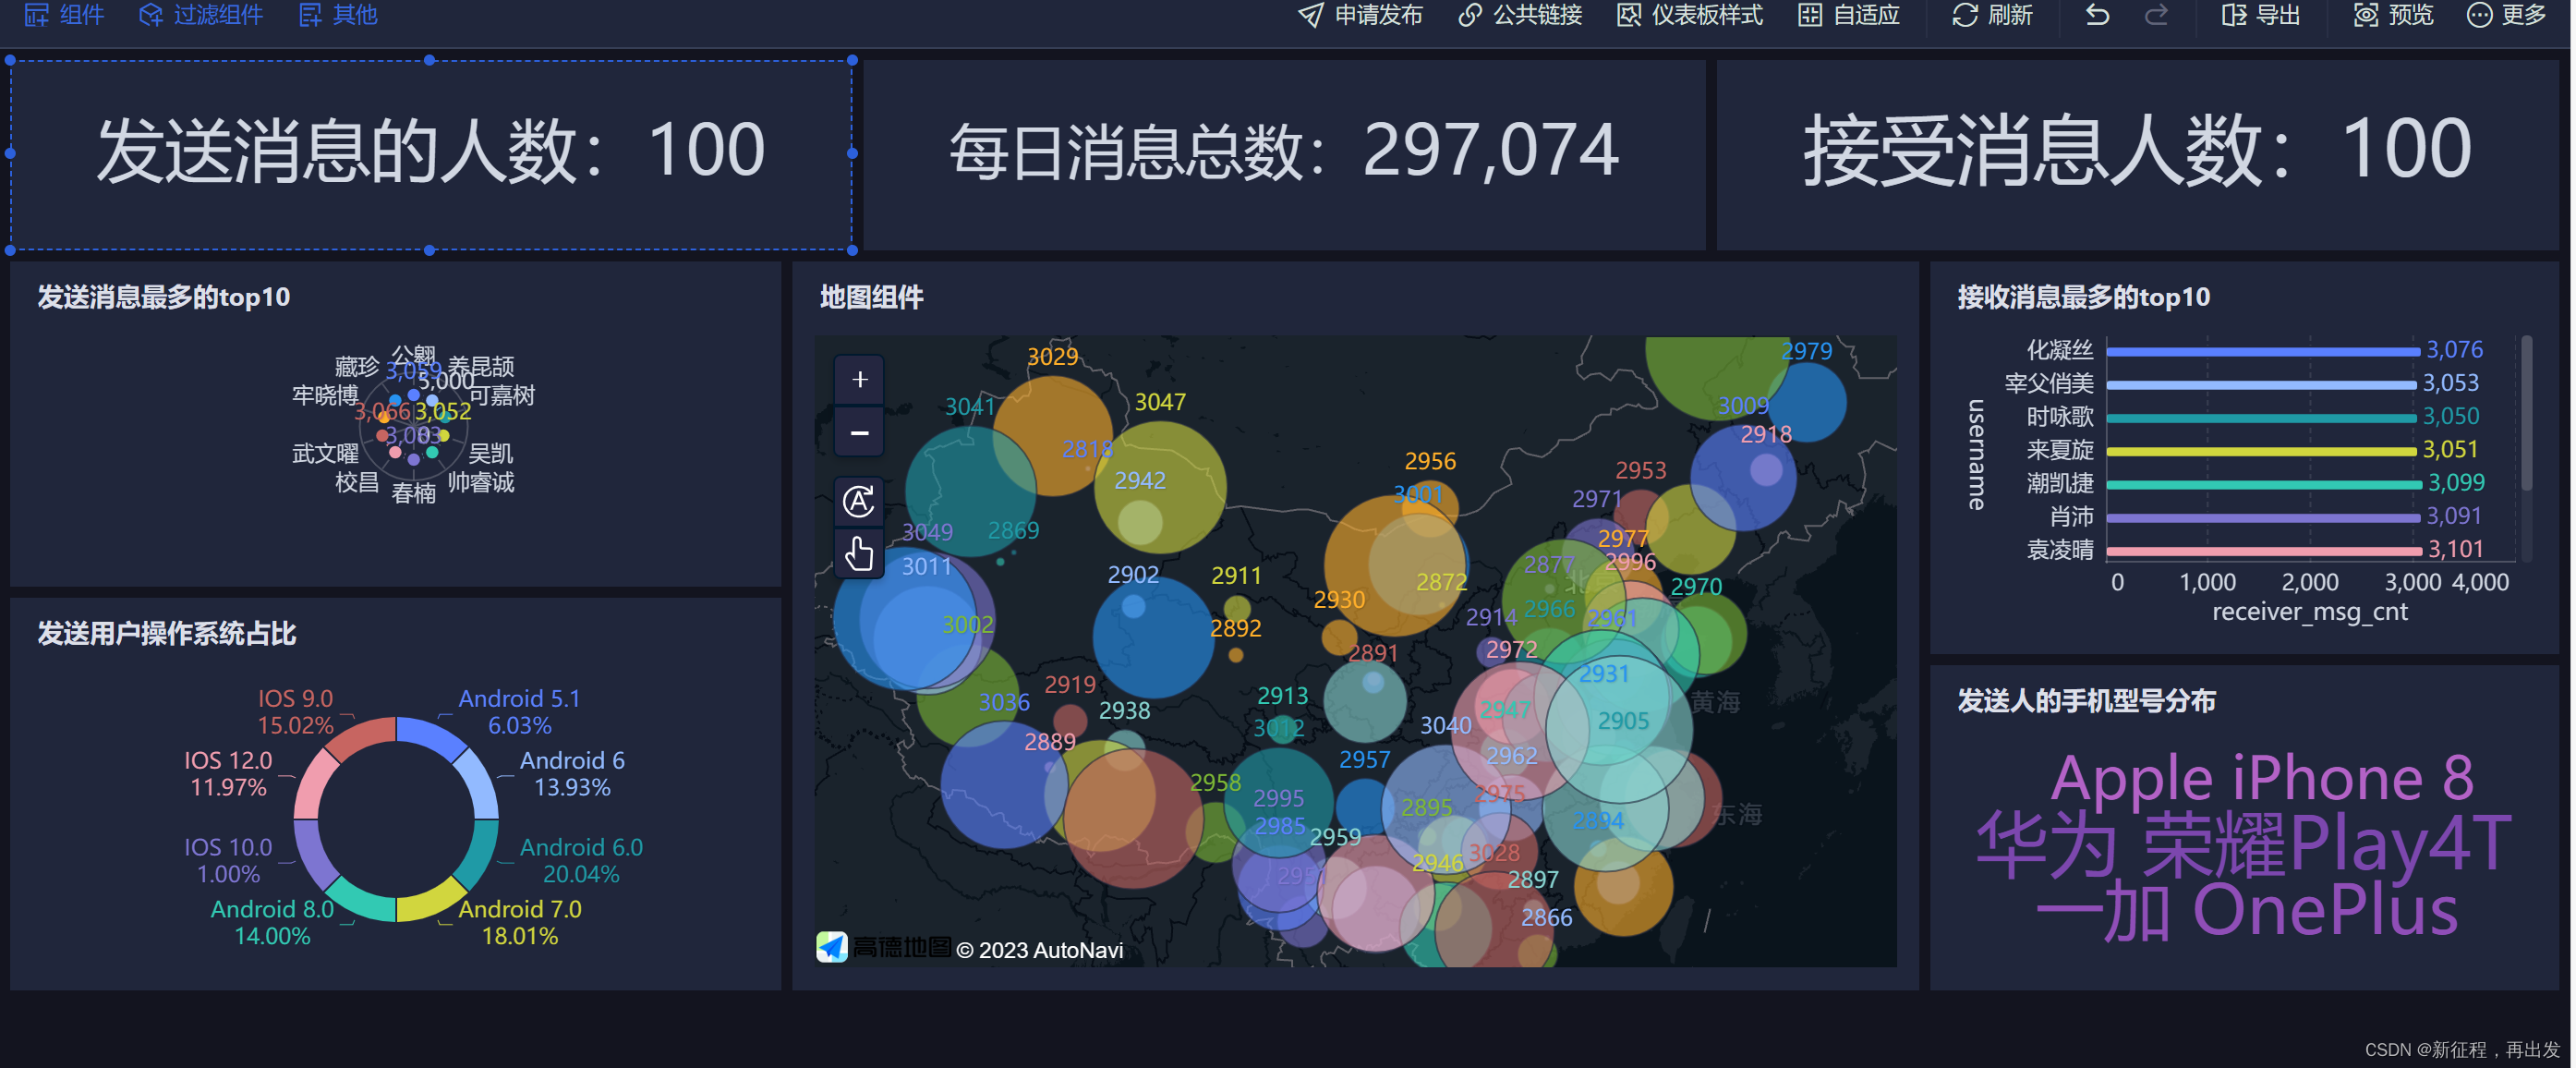Click Android 7.0 label
Screen dimensions: 2576x1068
coord(520,922)
